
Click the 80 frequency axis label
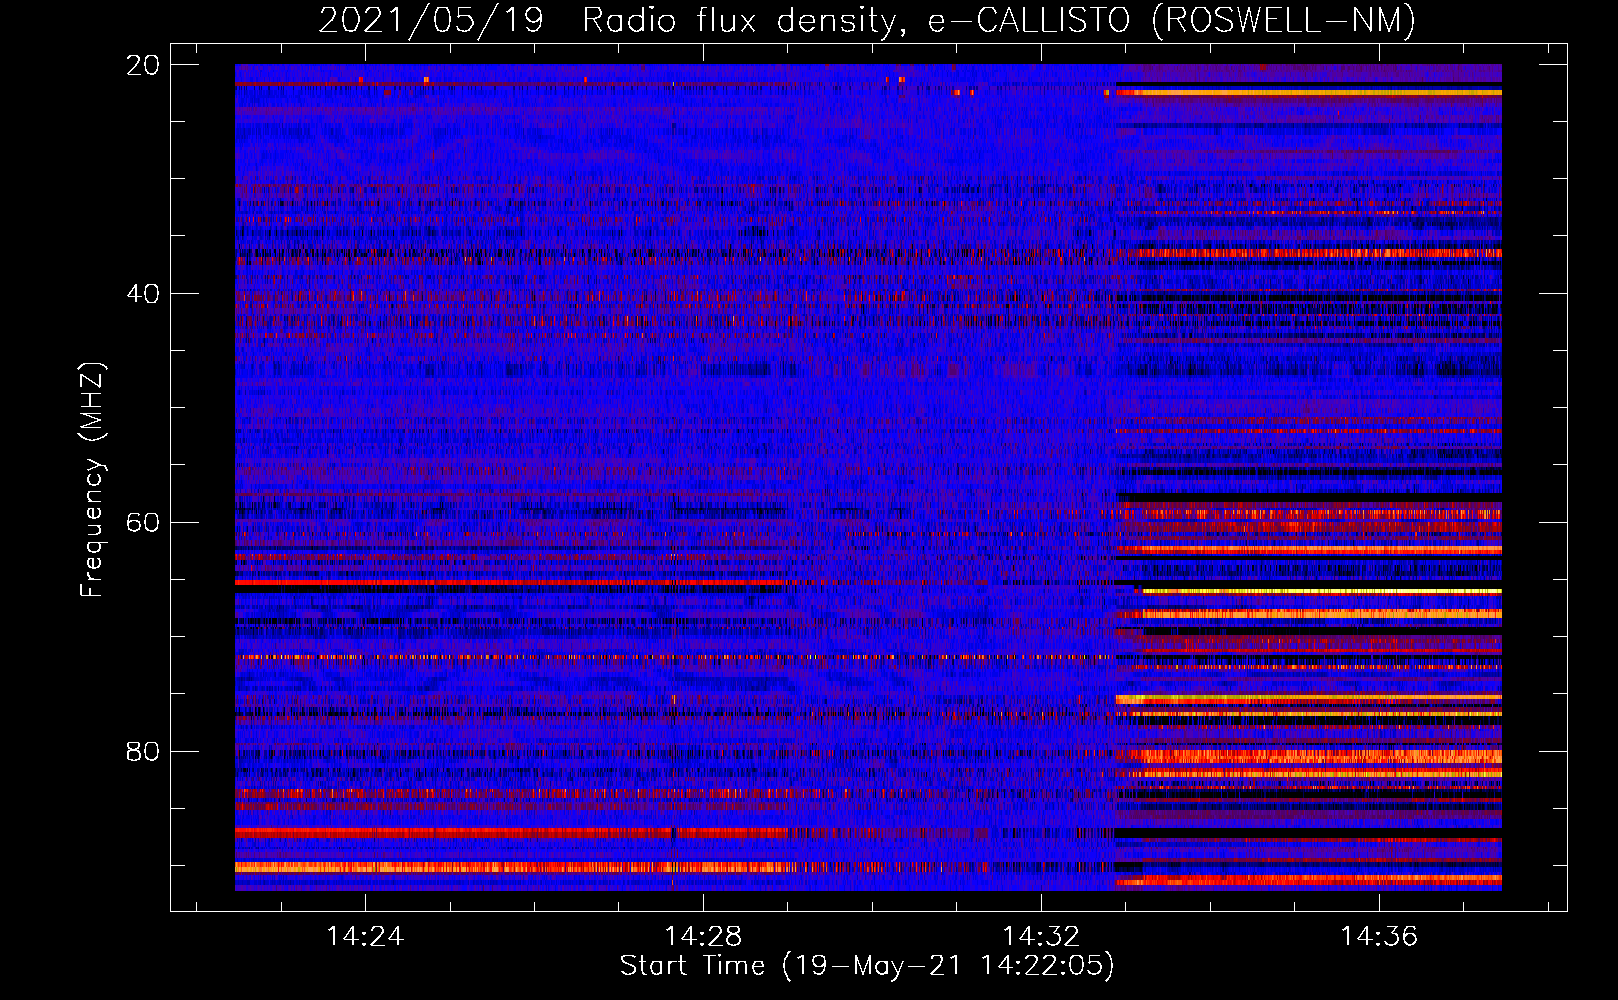[x=142, y=751]
